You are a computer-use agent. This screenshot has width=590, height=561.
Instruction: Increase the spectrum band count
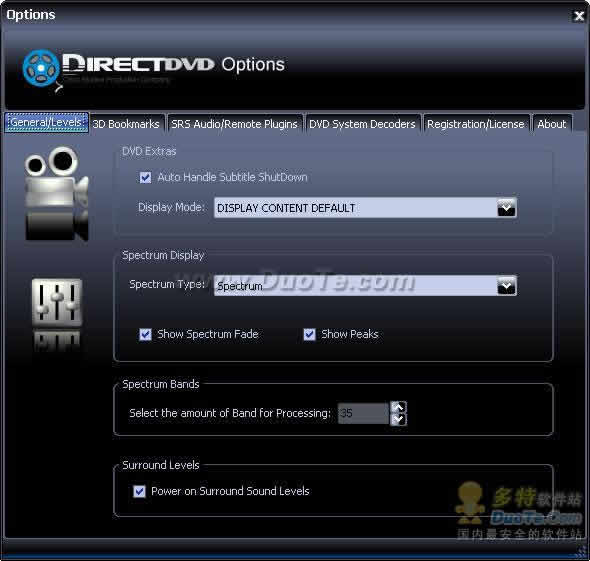(398, 407)
